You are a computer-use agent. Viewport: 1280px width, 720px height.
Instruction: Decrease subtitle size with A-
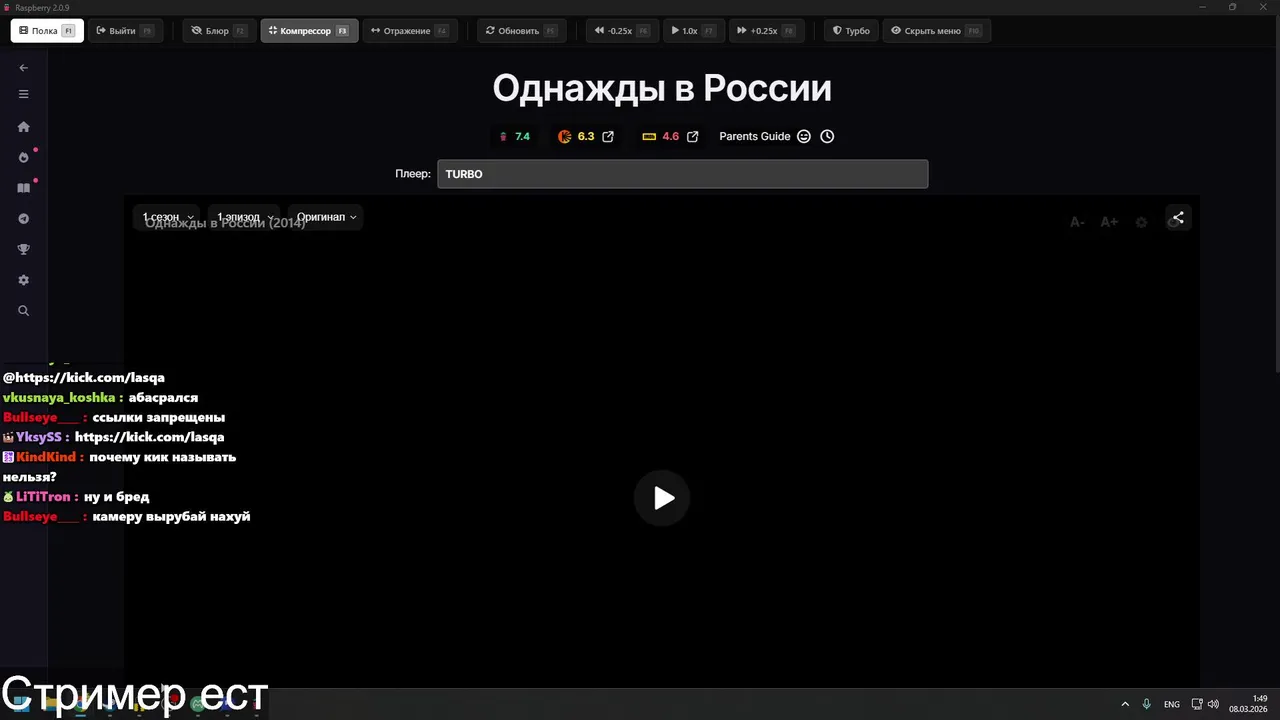click(1077, 222)
